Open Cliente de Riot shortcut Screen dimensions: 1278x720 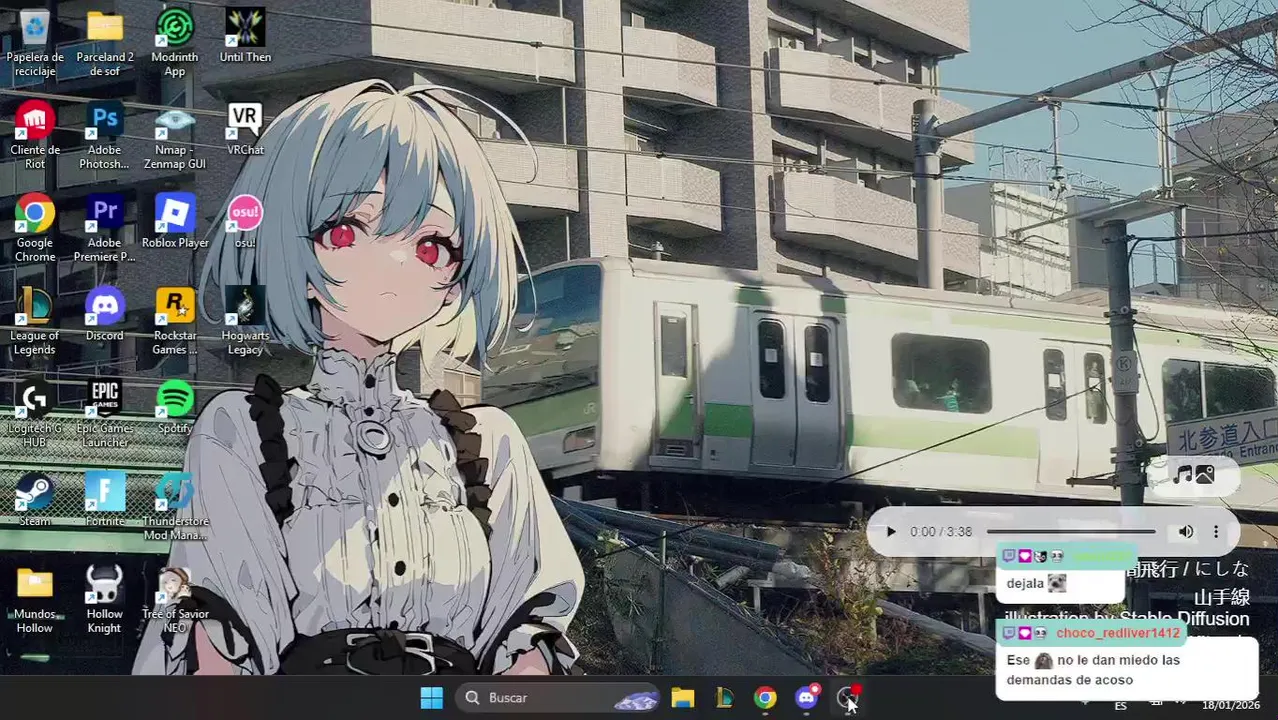coord(35,135)
